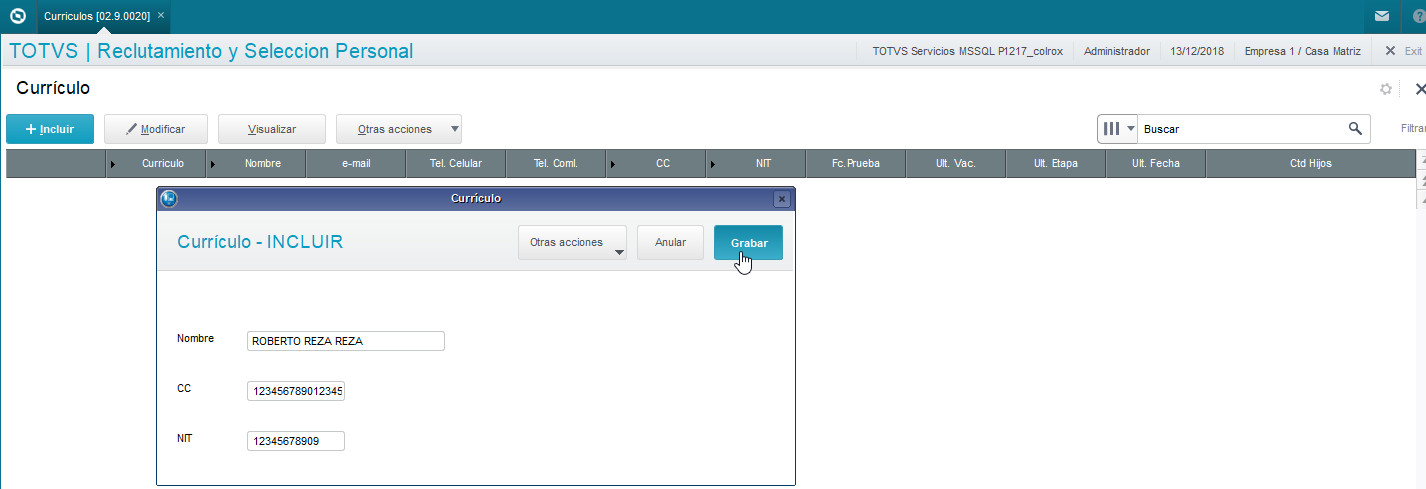Click into the Nombre input field
This screenshot has width=1426, height=489.
click(x=345, y=341)
